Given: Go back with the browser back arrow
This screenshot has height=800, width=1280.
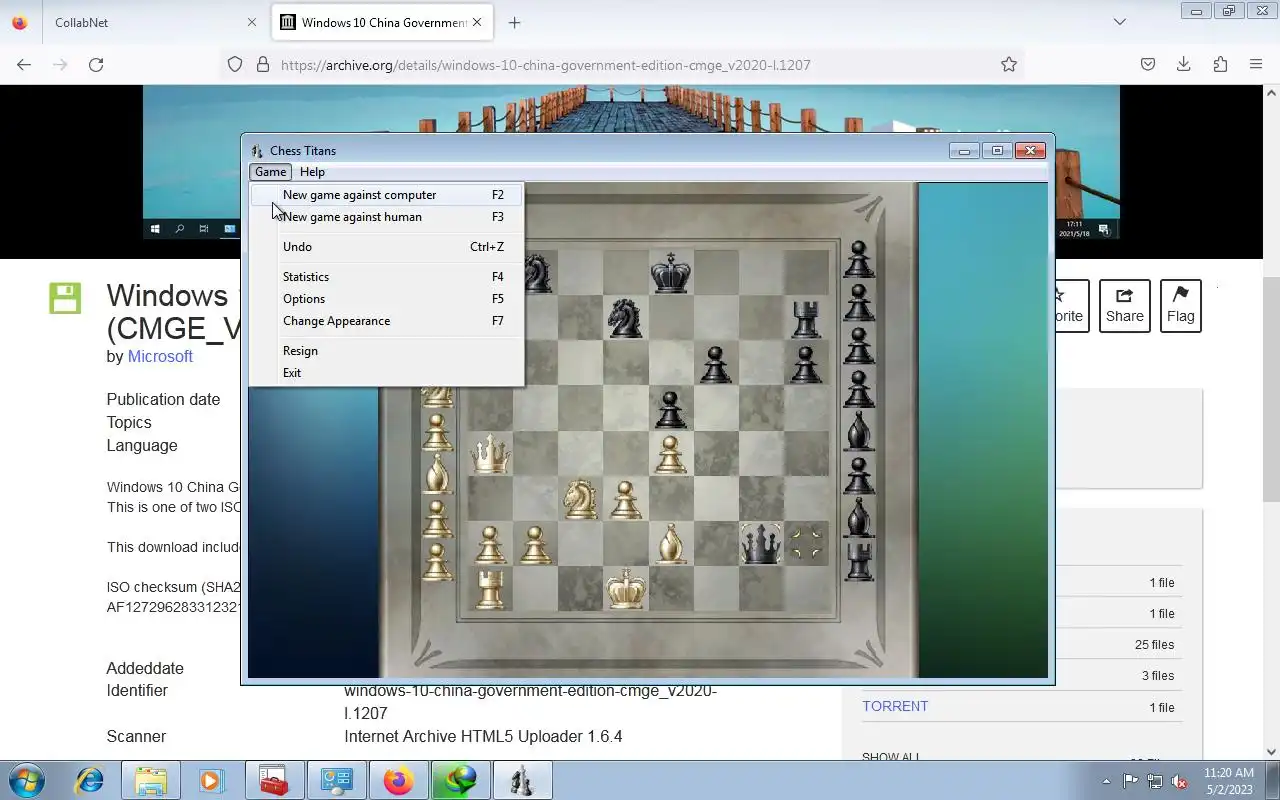Looking at the screenshot, I should point(24,64).
